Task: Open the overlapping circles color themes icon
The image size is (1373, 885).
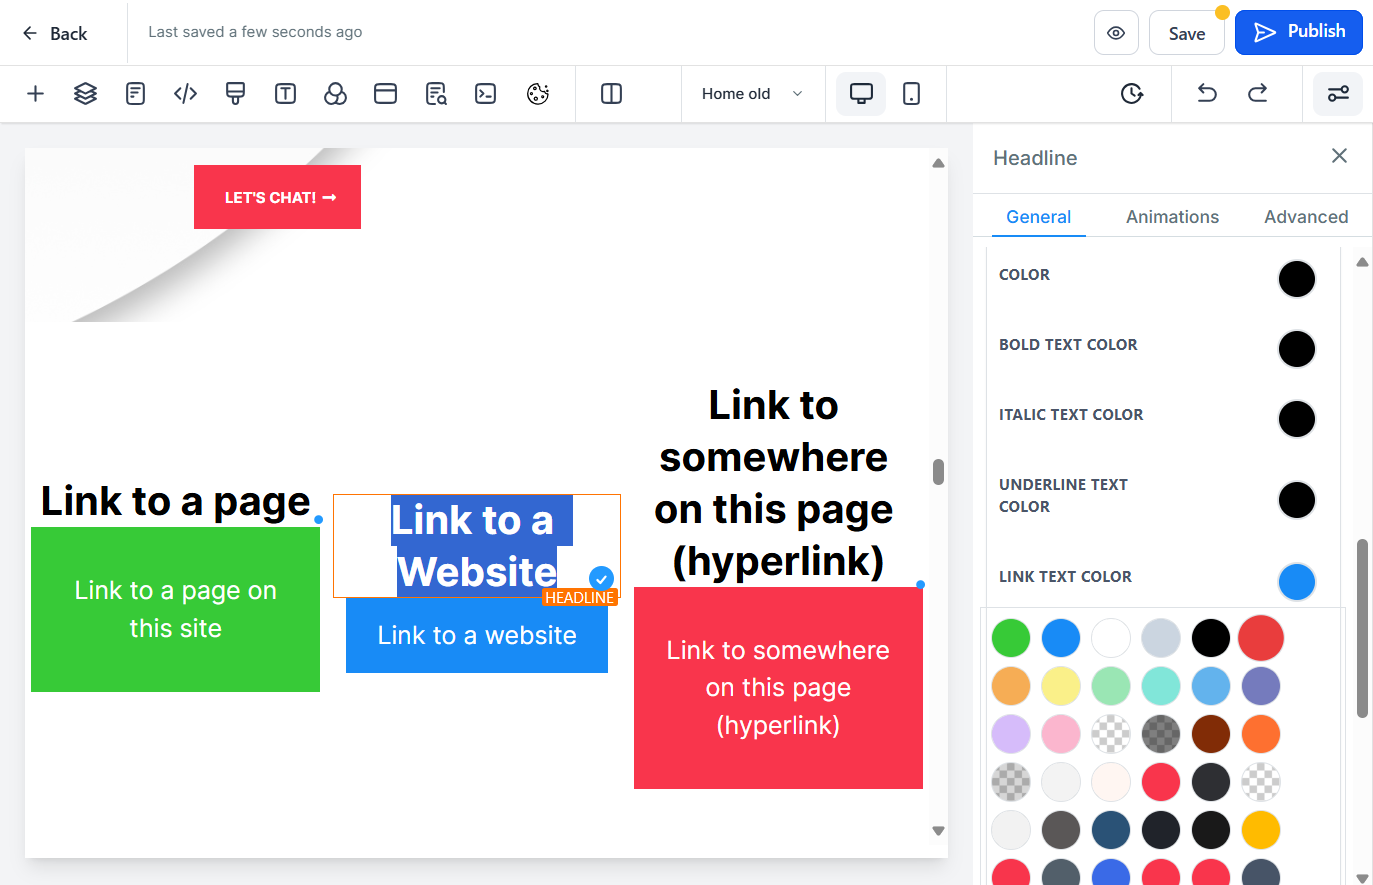Action: 336,94
